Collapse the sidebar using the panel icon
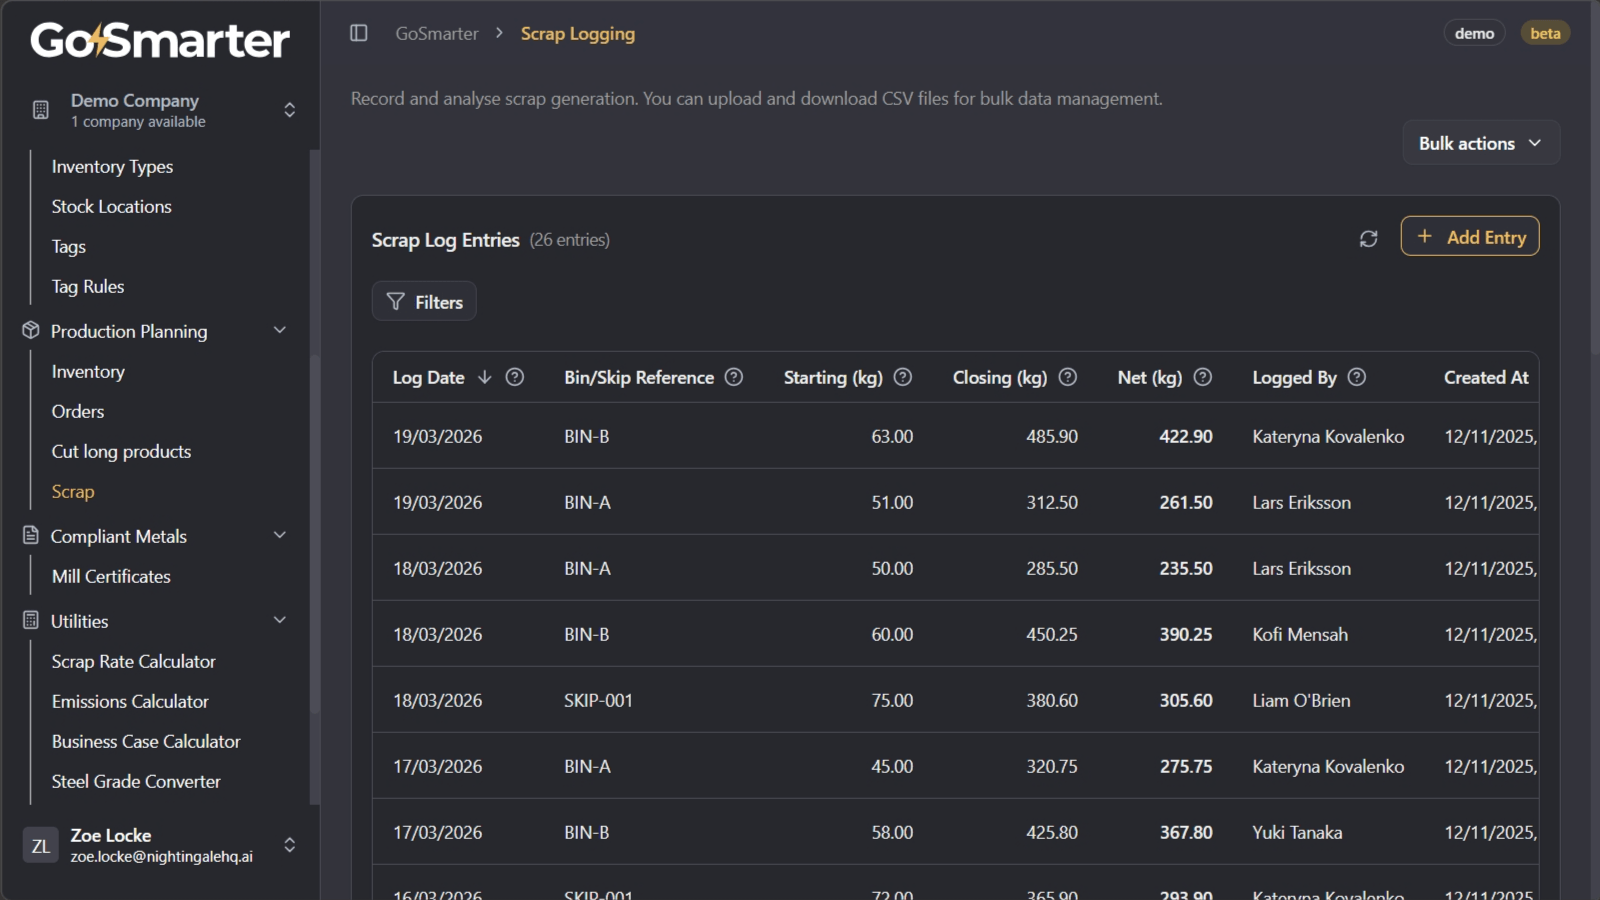Viewport: 1600px width, 900px height. pos(358,33)
